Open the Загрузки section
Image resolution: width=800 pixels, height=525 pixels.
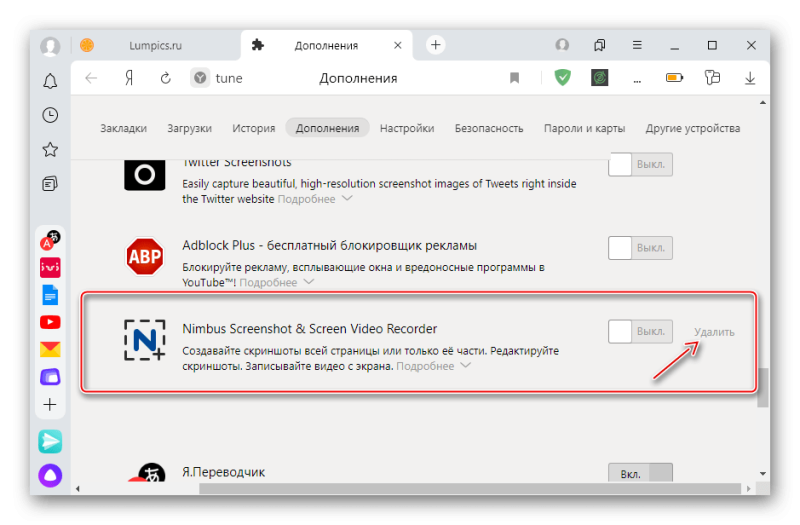[189, 128]
